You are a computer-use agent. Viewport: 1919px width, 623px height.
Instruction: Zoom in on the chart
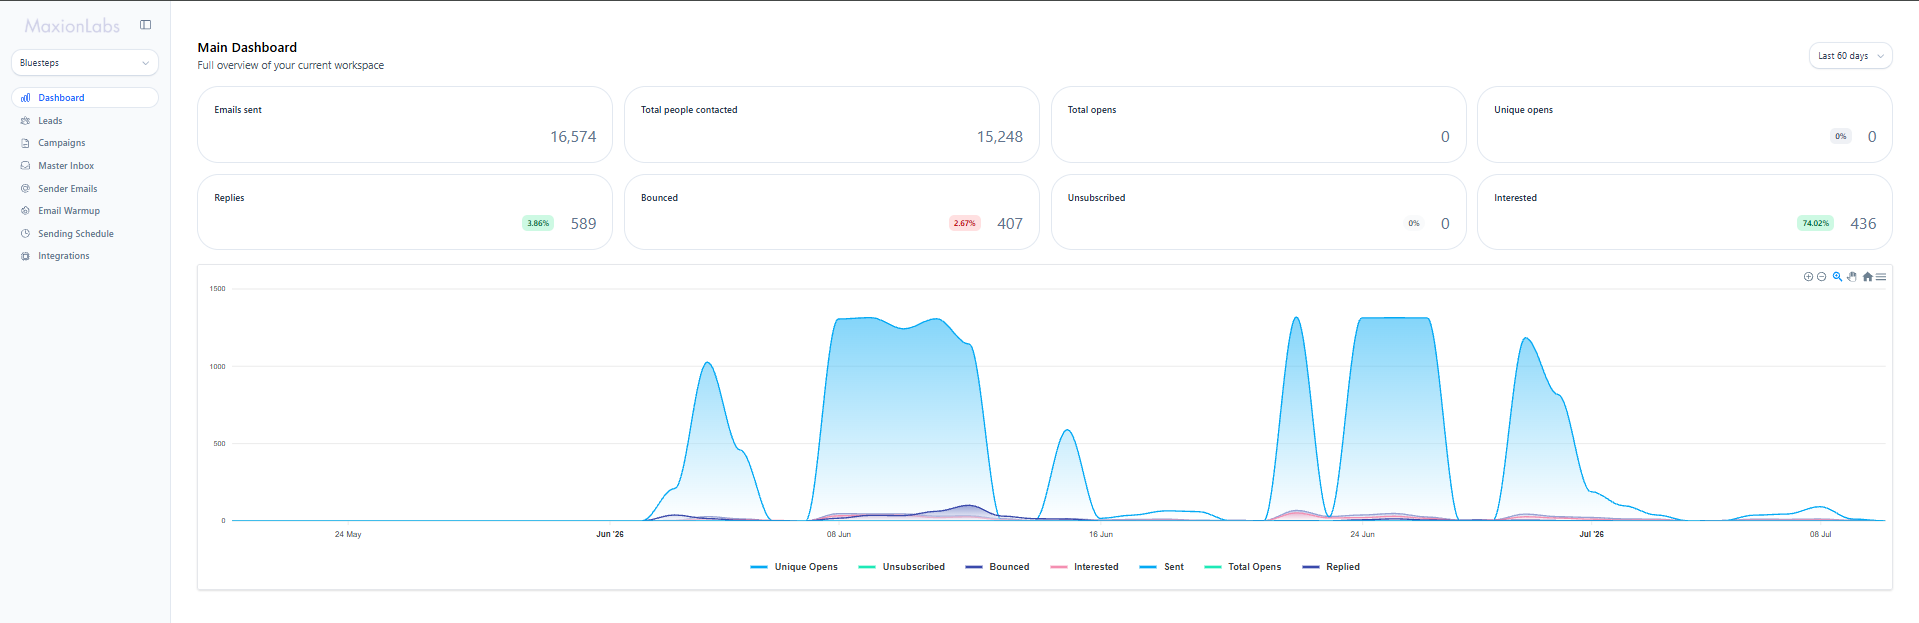pos(1808,277)
